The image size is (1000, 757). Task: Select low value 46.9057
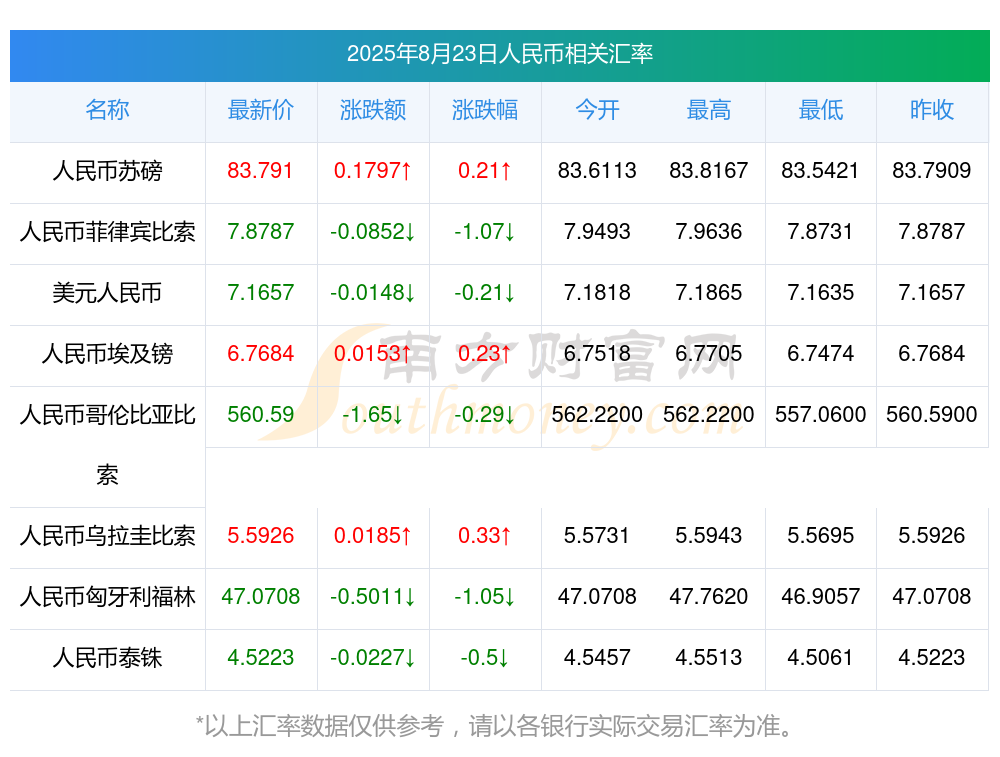point(820,597)
